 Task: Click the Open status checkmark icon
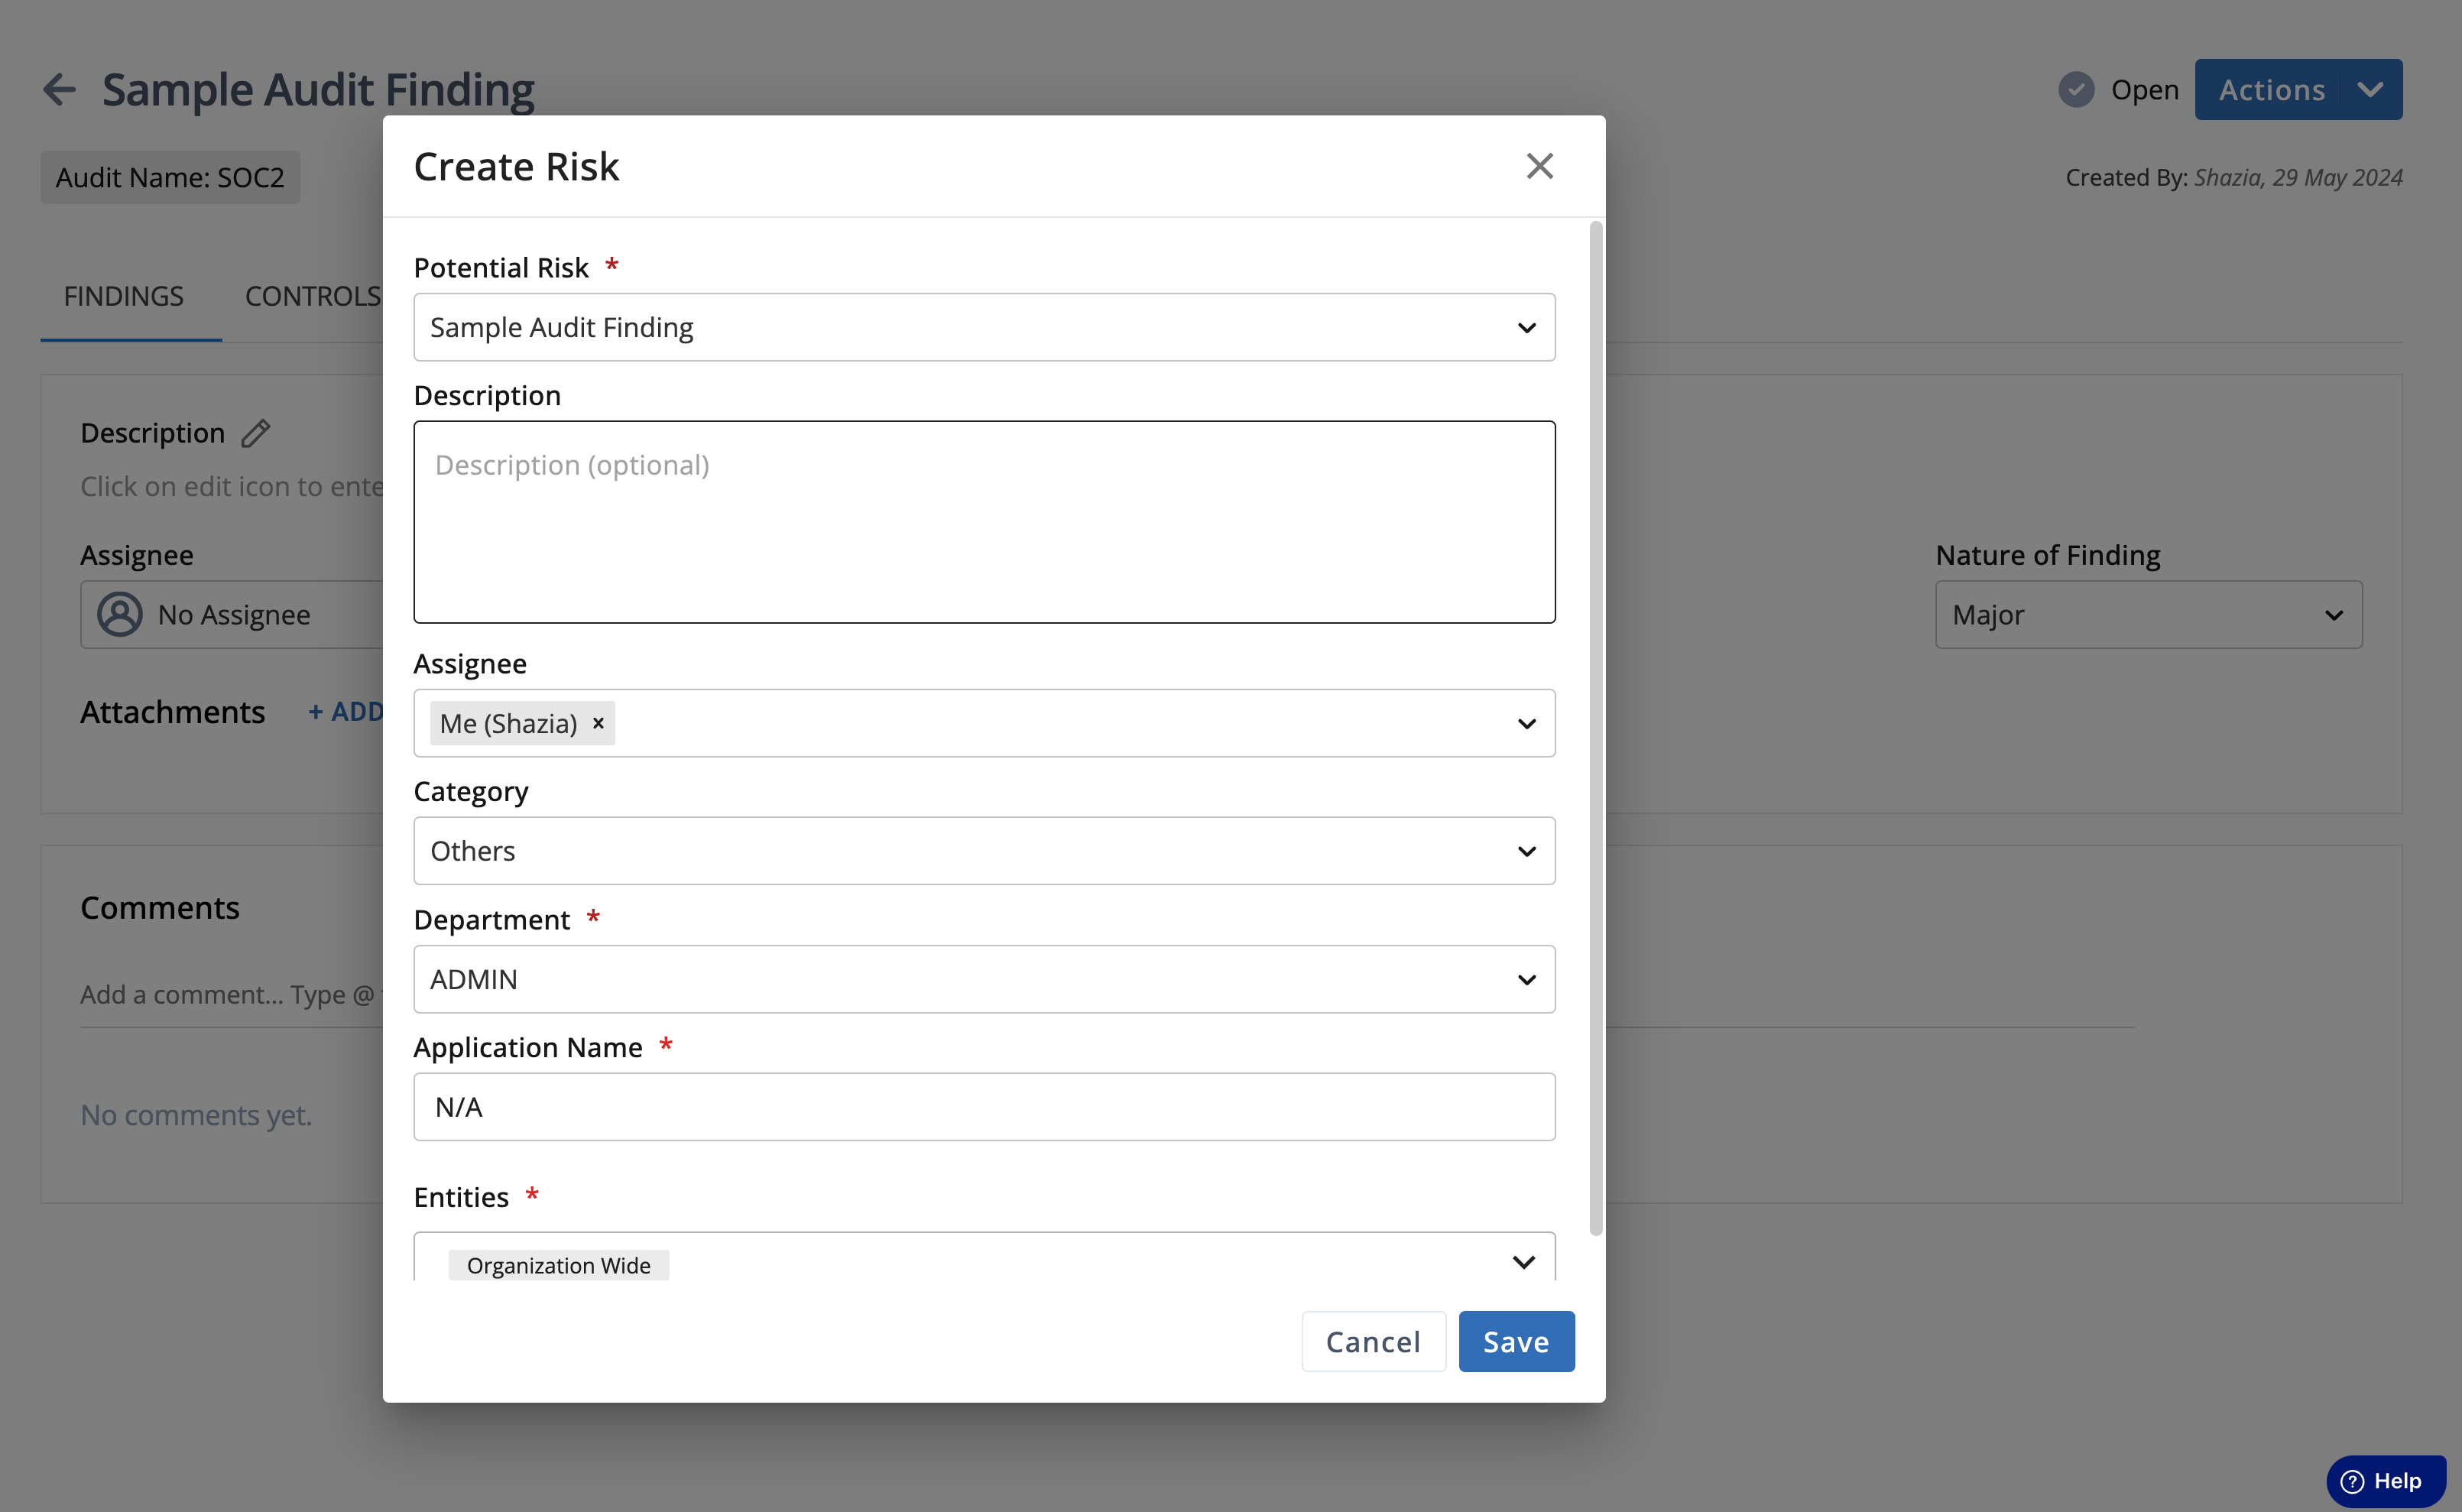[2076, 90]
